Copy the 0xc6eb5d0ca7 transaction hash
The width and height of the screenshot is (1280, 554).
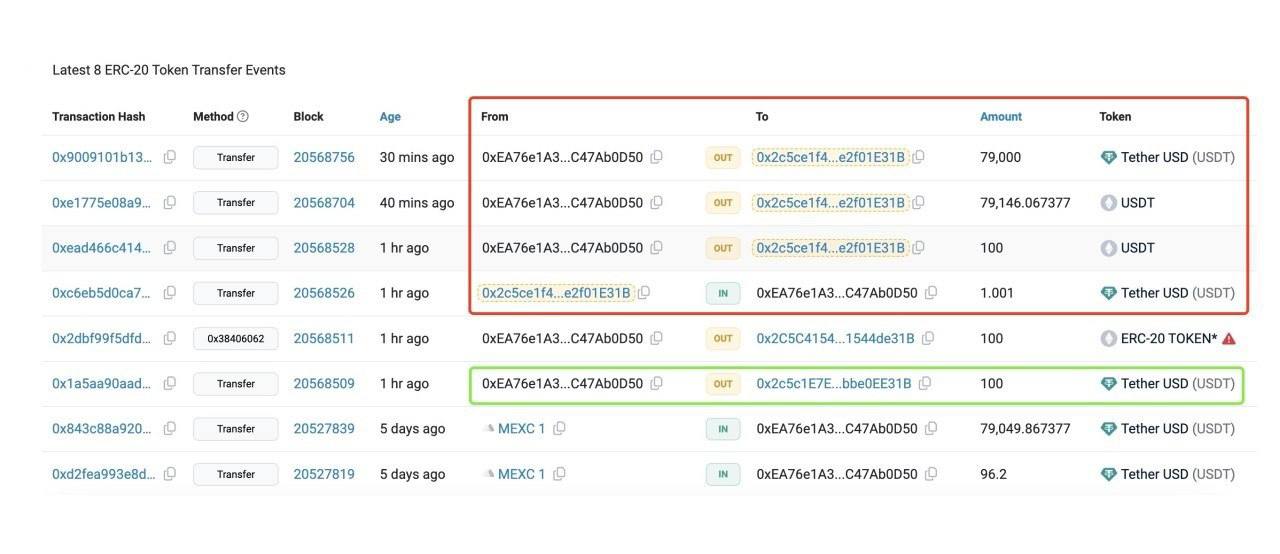click(x=170, y=293)
